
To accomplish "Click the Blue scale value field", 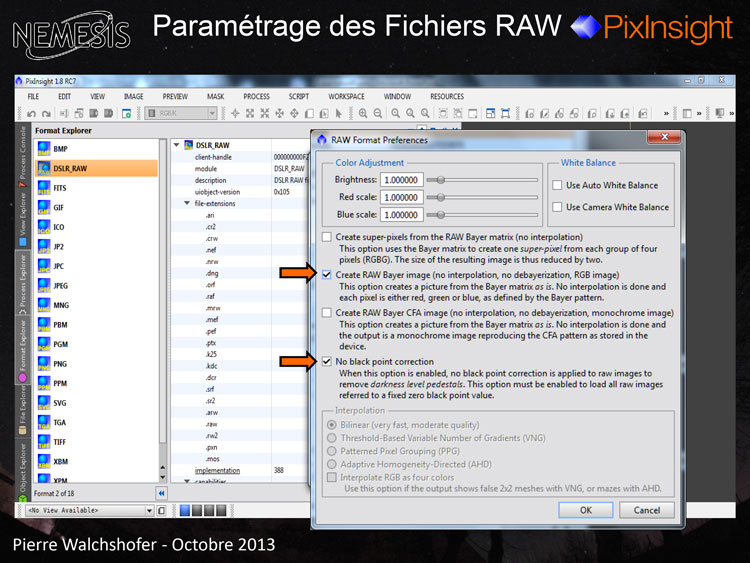I will (401, 215).
